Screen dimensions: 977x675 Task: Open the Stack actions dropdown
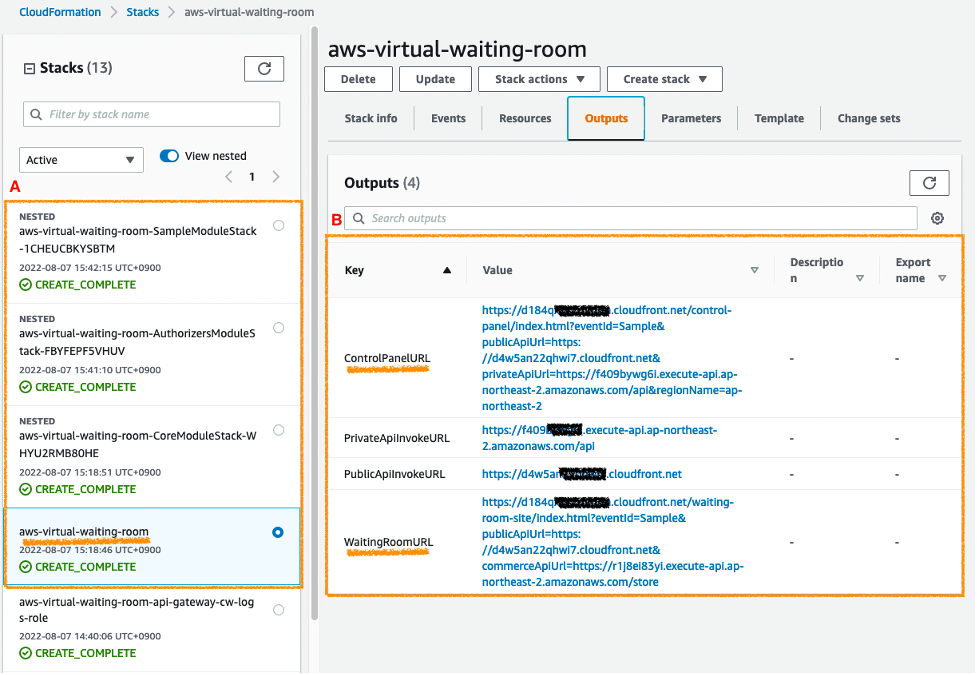pyautogui.click(x=539, y=79)
